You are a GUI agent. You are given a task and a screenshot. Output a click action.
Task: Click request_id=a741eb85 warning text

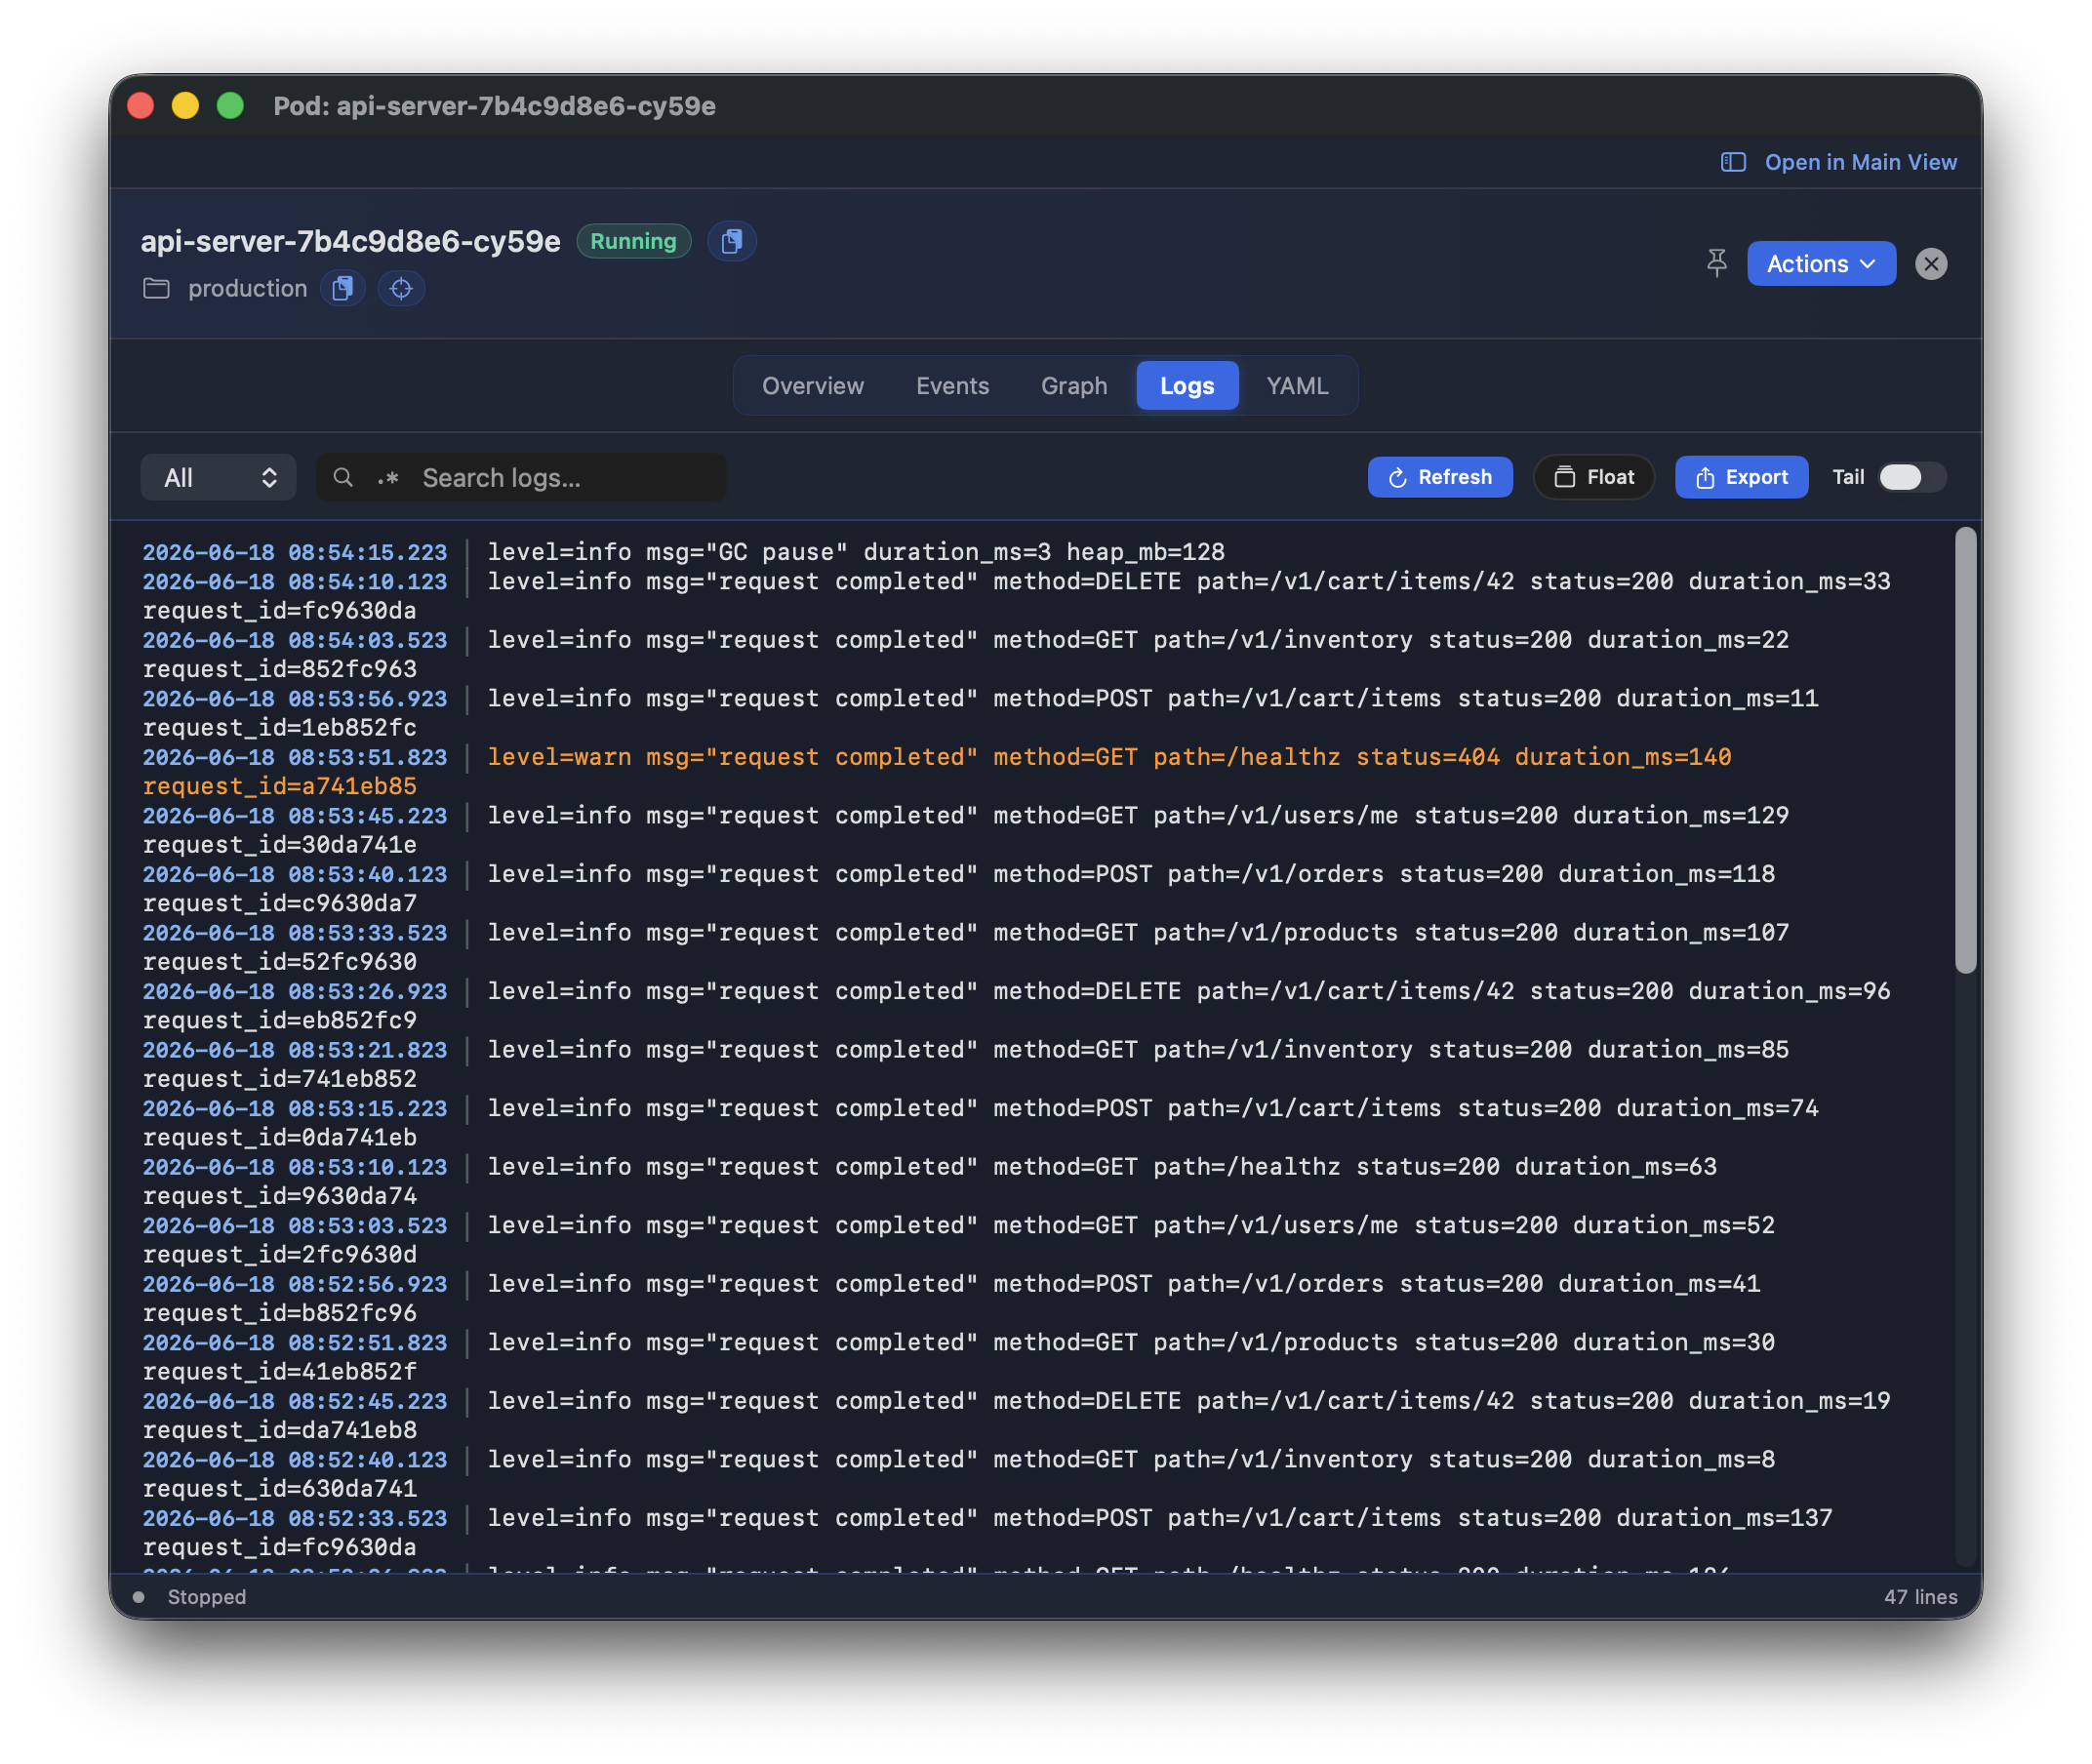[x=280, y=786]
